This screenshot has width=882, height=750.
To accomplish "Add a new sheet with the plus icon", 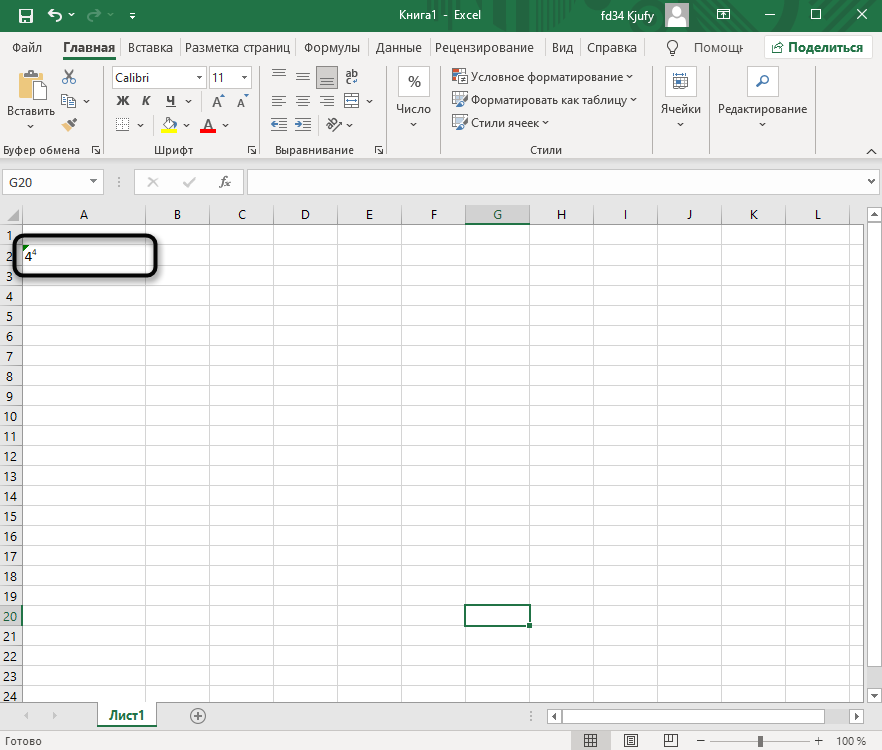I will pos(198,715).
